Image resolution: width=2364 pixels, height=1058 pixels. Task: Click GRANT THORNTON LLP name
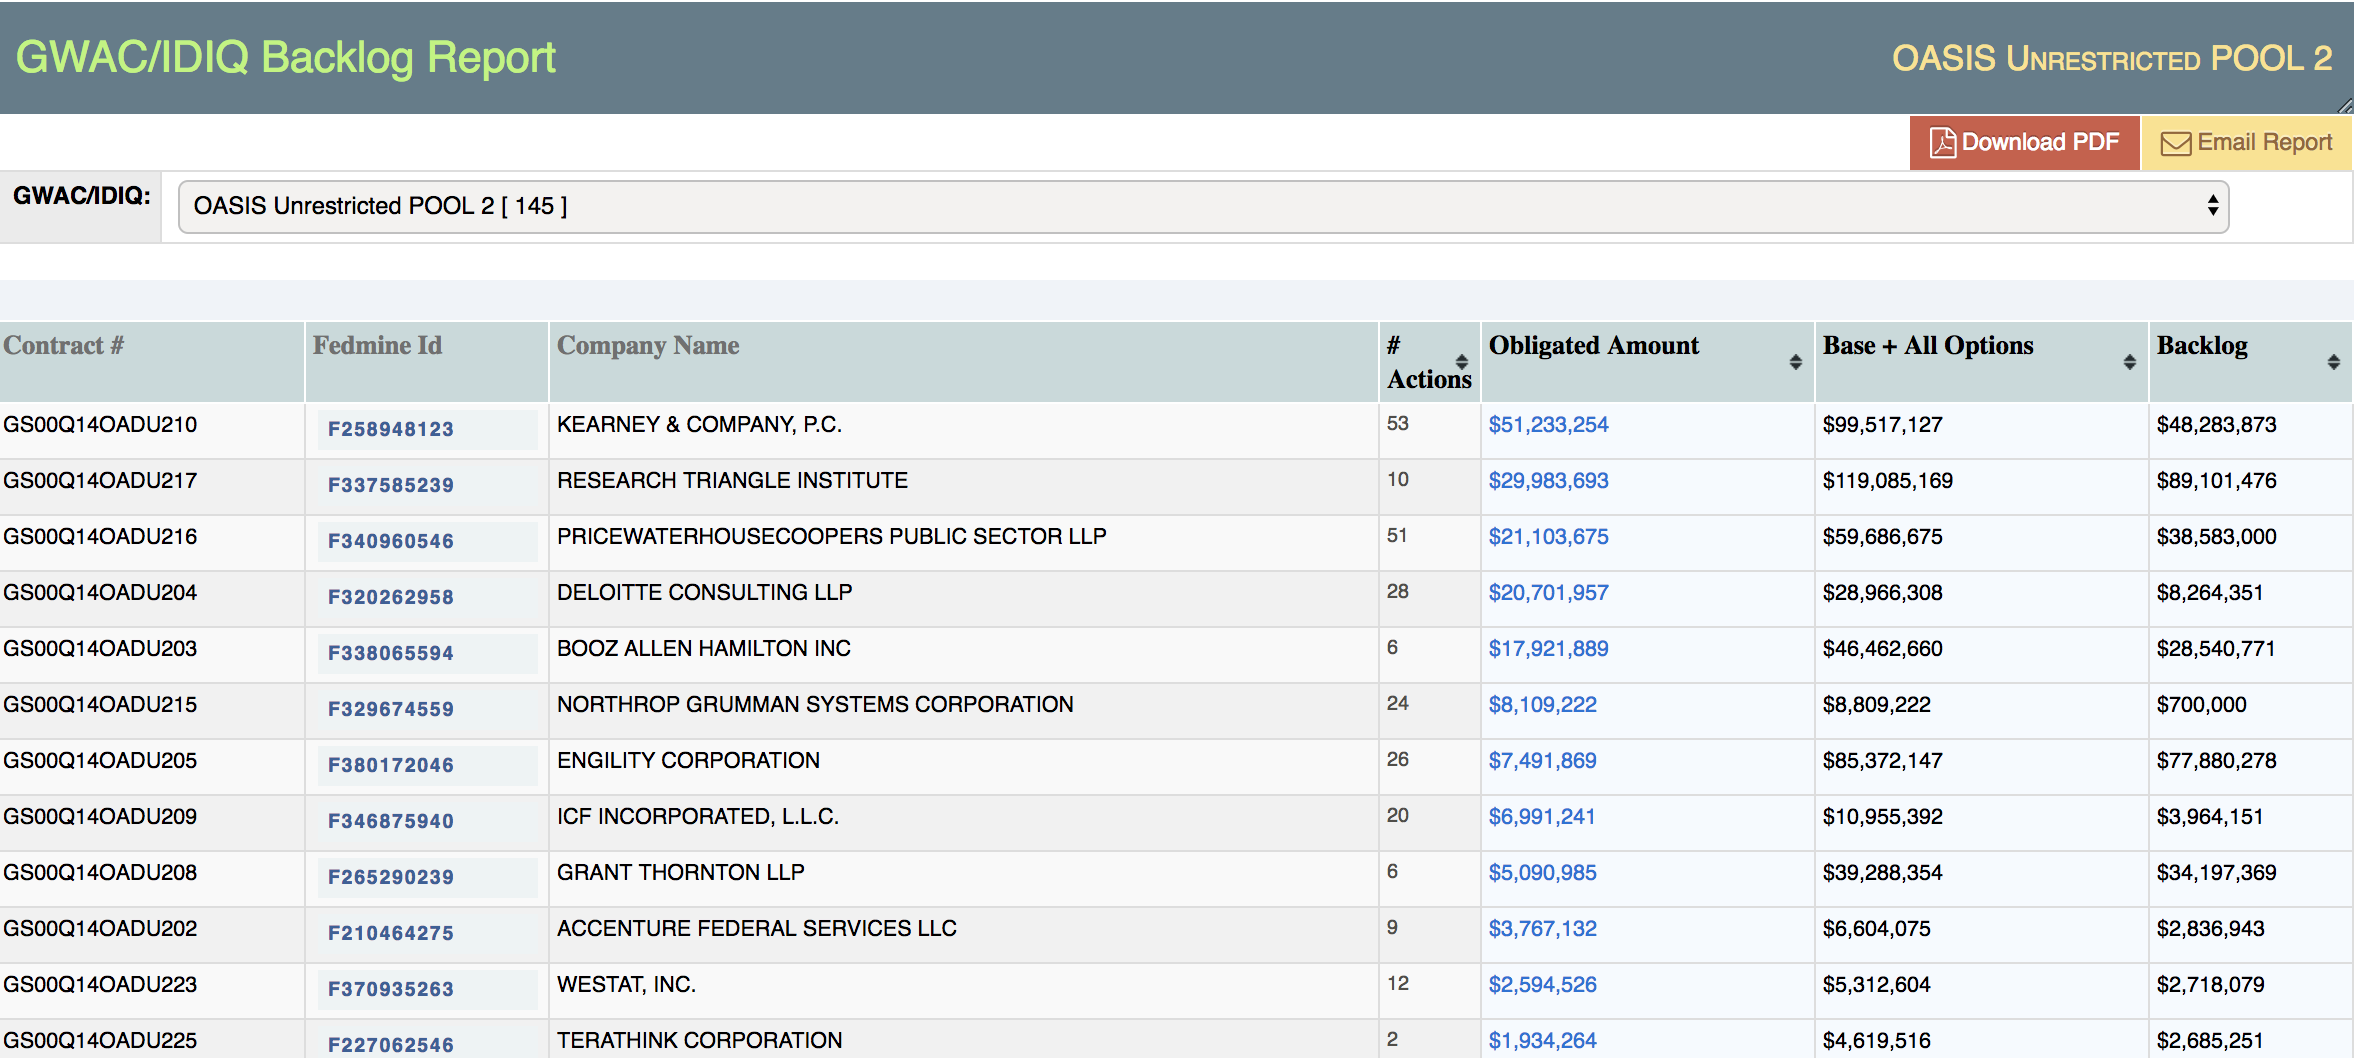pyautogui.click(x=680, y=873)
